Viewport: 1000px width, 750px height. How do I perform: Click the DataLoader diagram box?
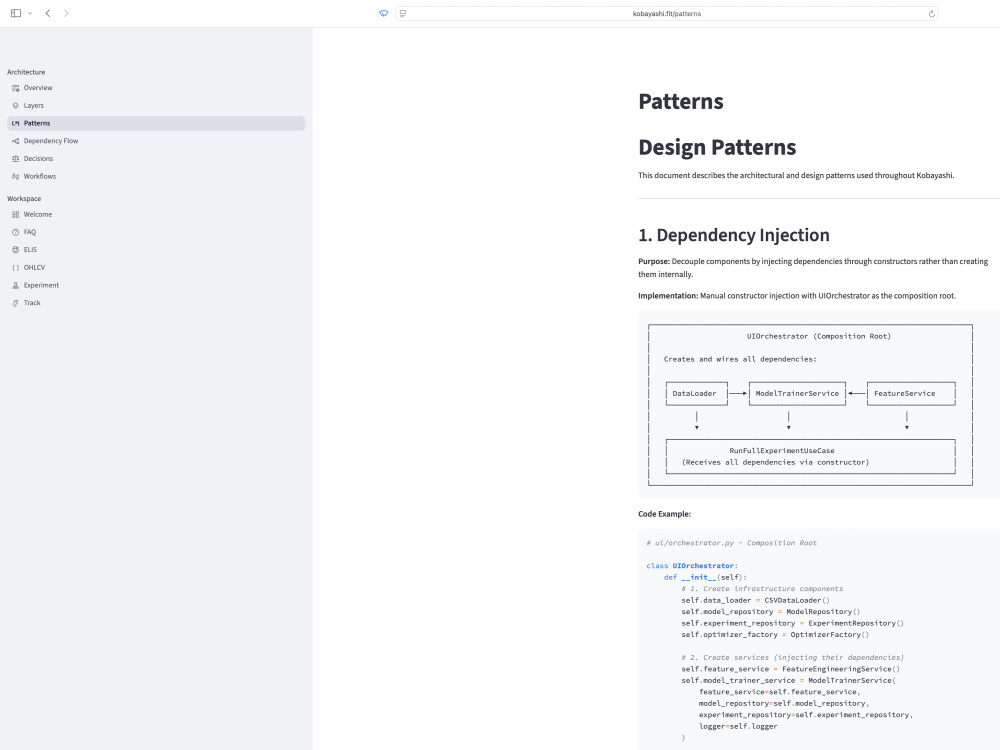[696, 393]
